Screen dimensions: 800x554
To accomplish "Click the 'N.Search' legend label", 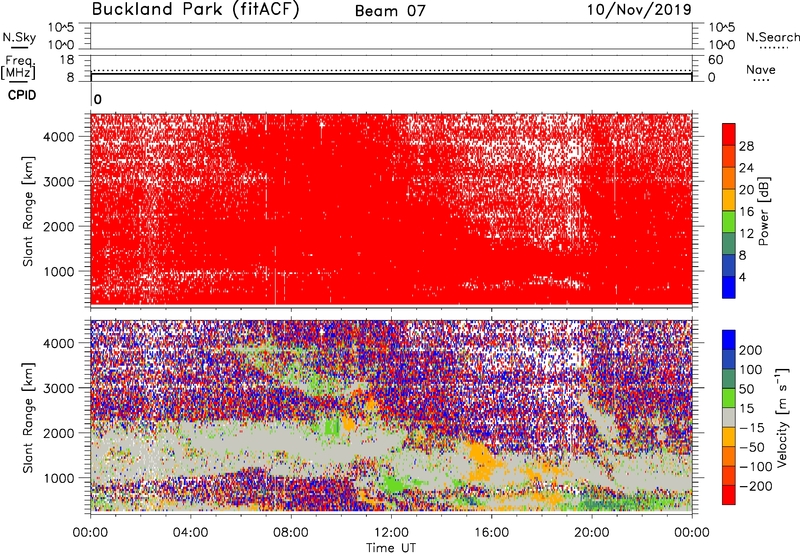I will [772, 37].
